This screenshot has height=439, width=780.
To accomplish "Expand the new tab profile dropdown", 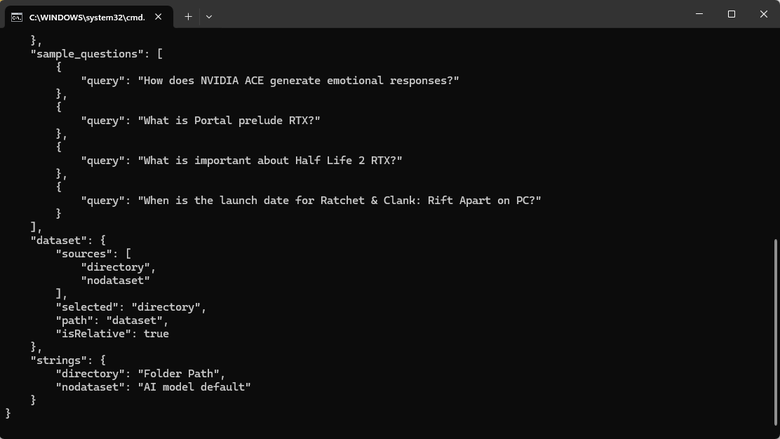I will 209,17.
